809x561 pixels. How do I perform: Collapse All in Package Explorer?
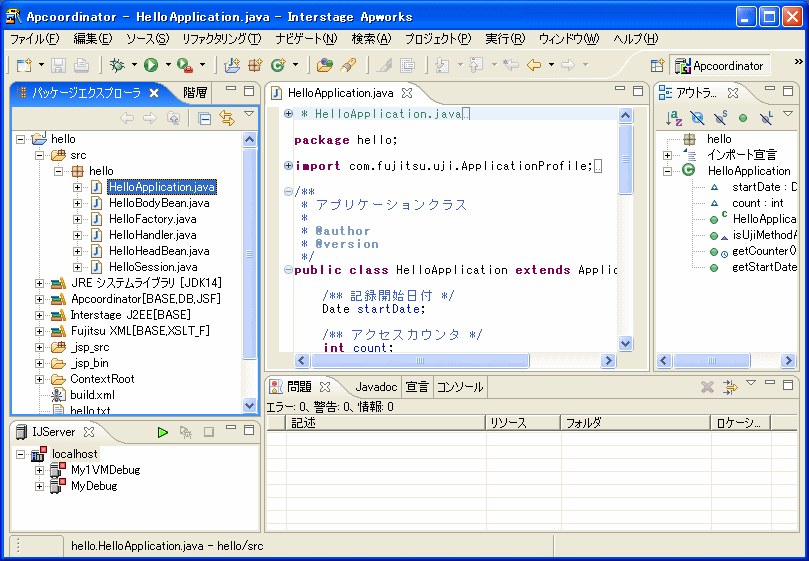coord(205,119)
